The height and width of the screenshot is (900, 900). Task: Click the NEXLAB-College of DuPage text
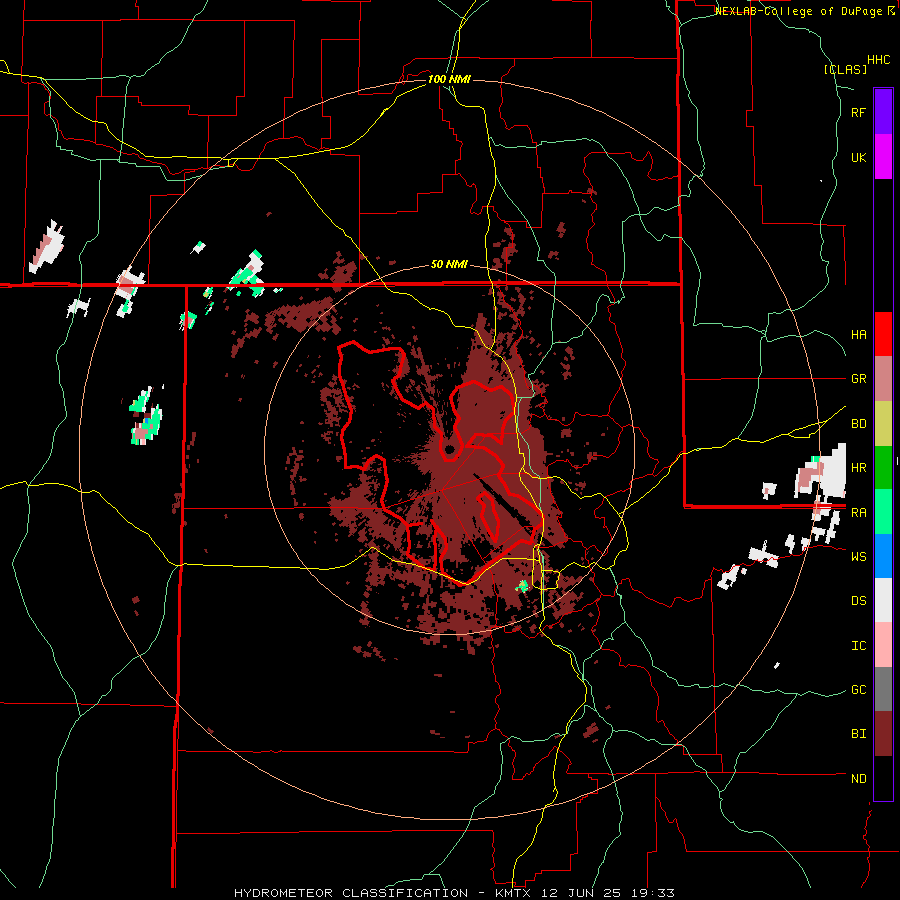tap(801, 11)
